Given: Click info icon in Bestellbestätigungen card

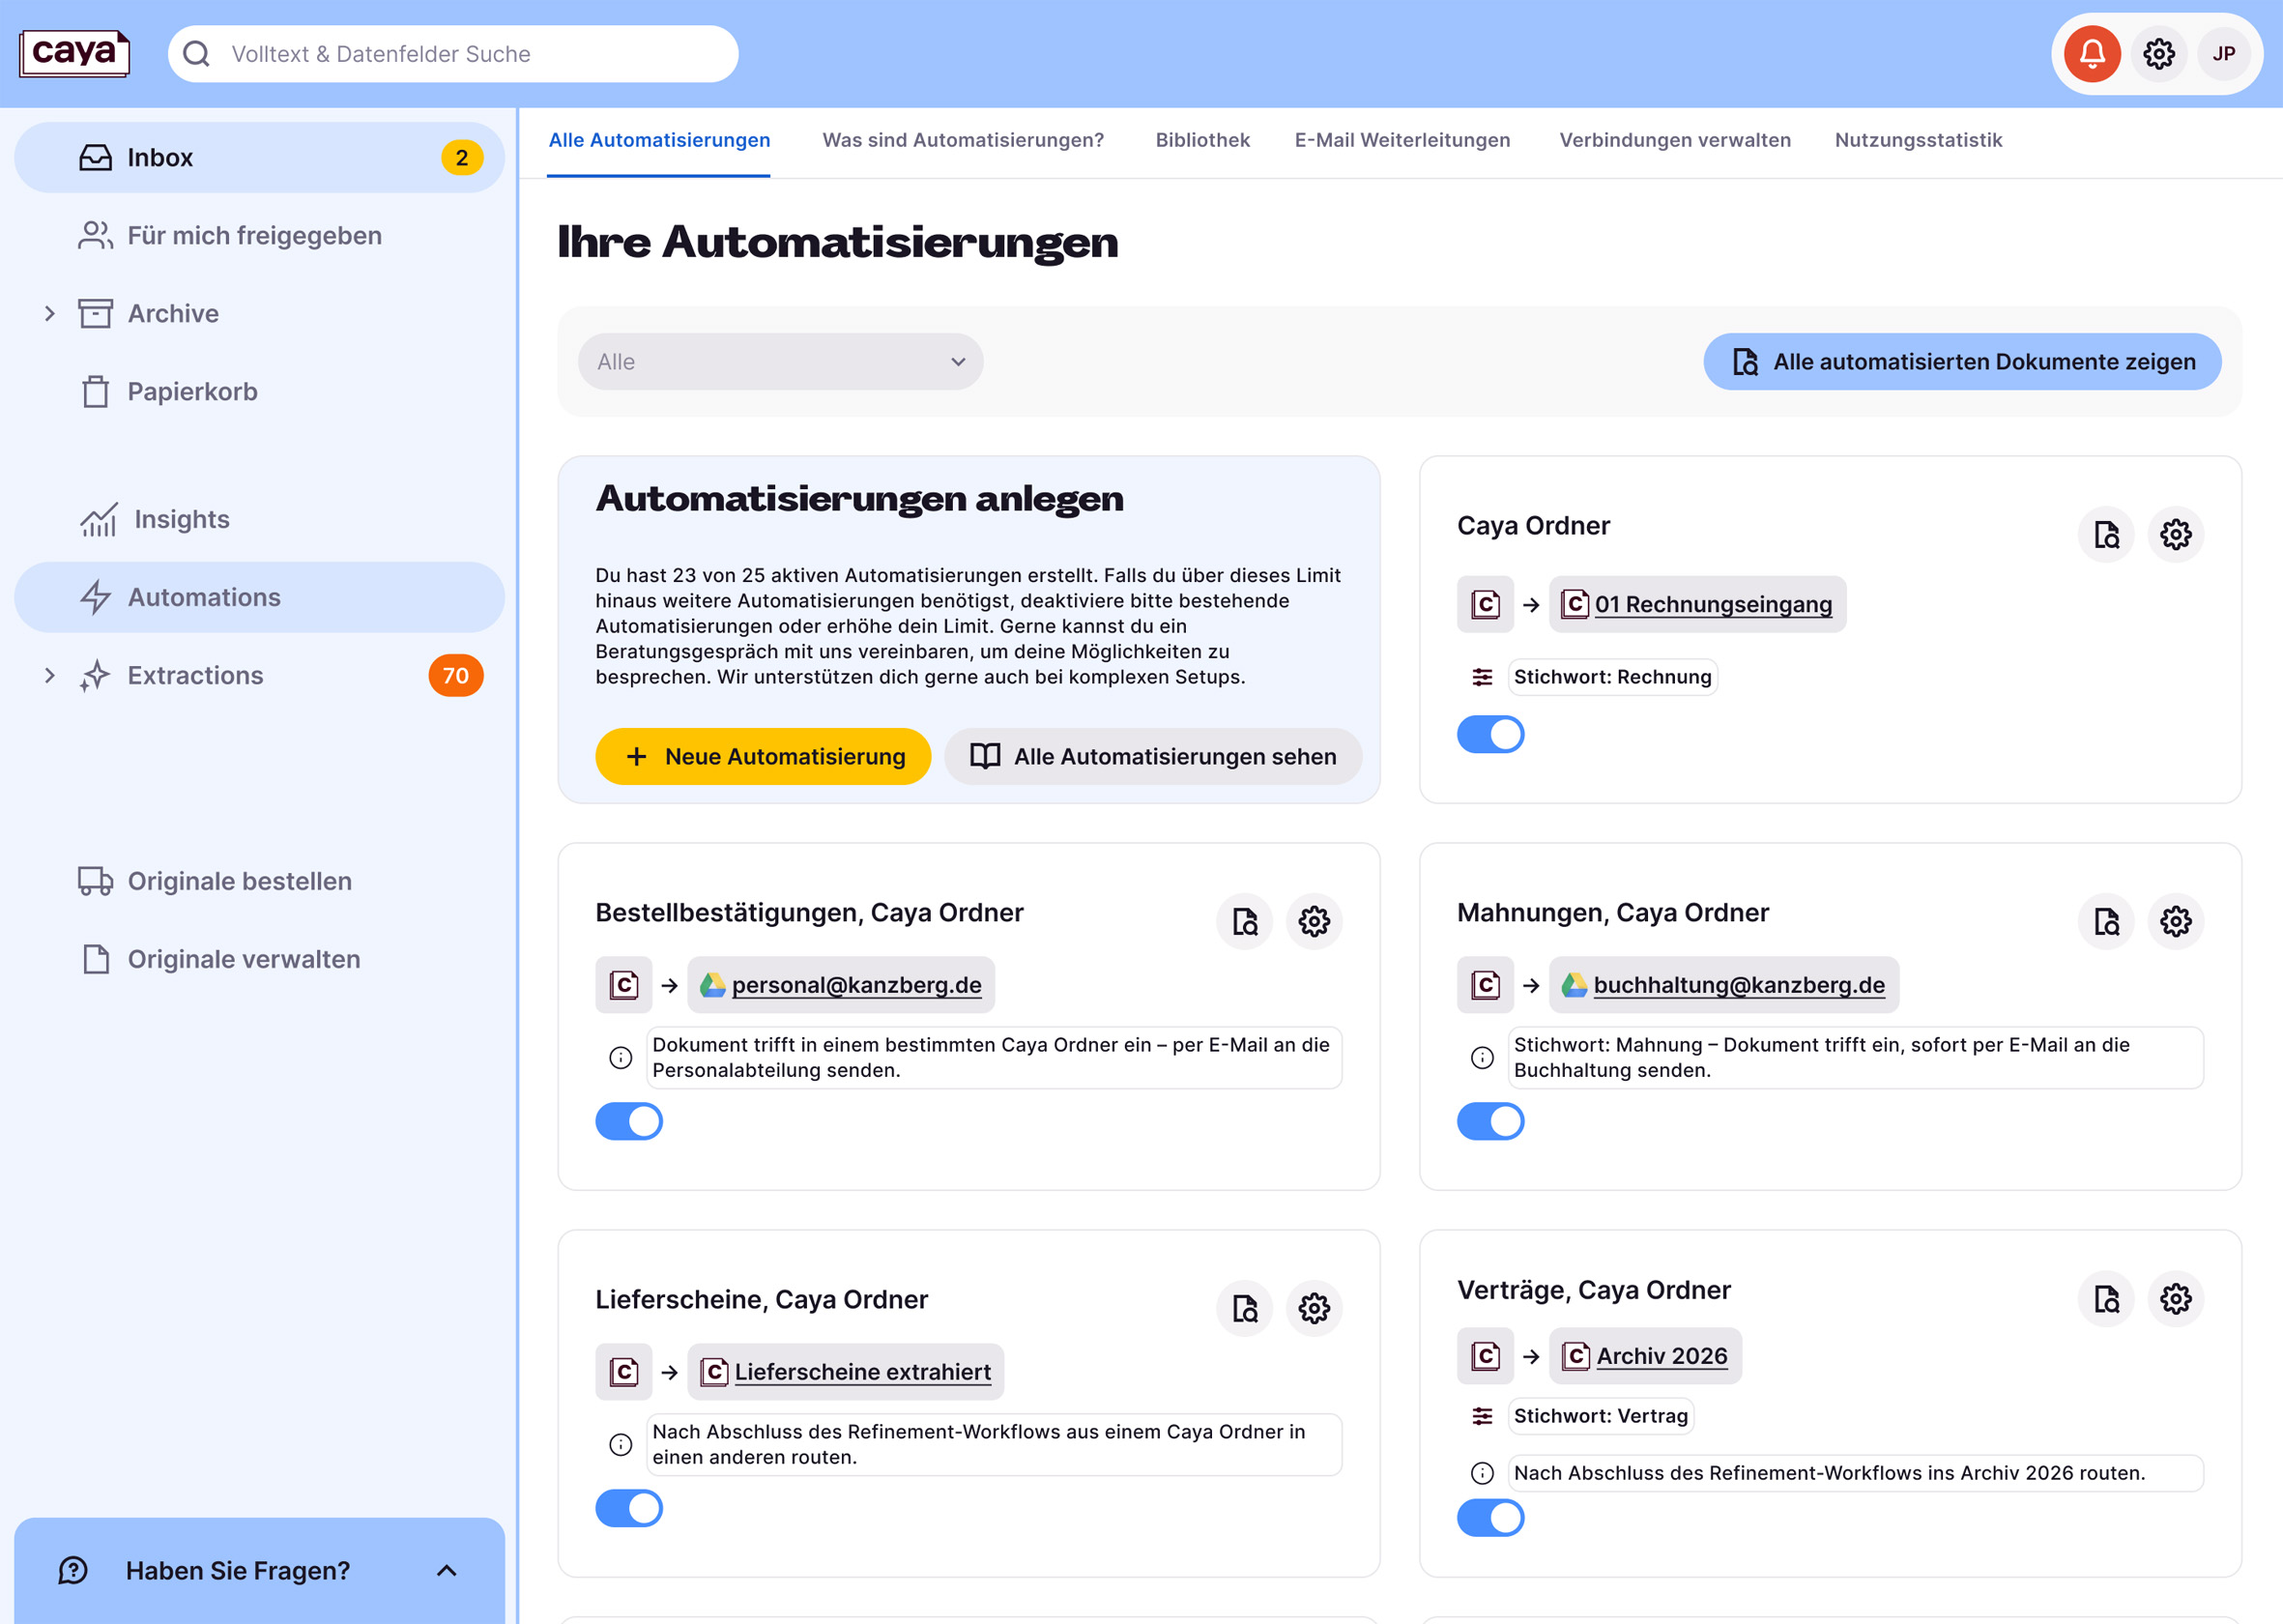Looking at the screenshot, I should (x=621, y=1057).
